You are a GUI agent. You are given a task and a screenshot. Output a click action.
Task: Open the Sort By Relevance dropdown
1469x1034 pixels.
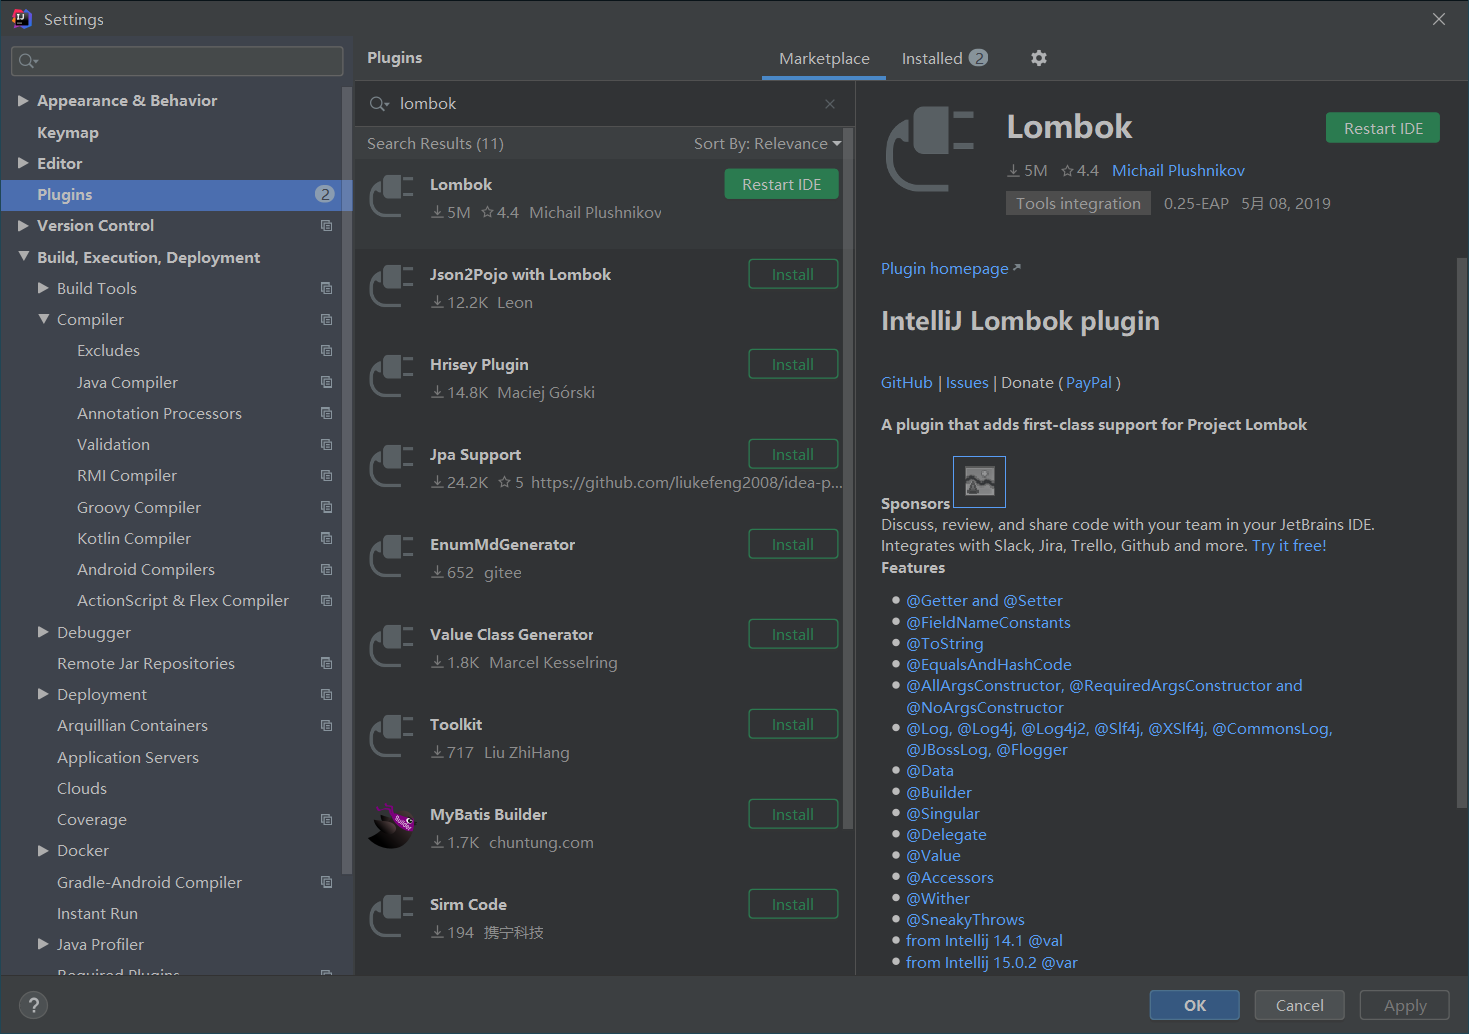pyautogui.click(x=768, y=143)
